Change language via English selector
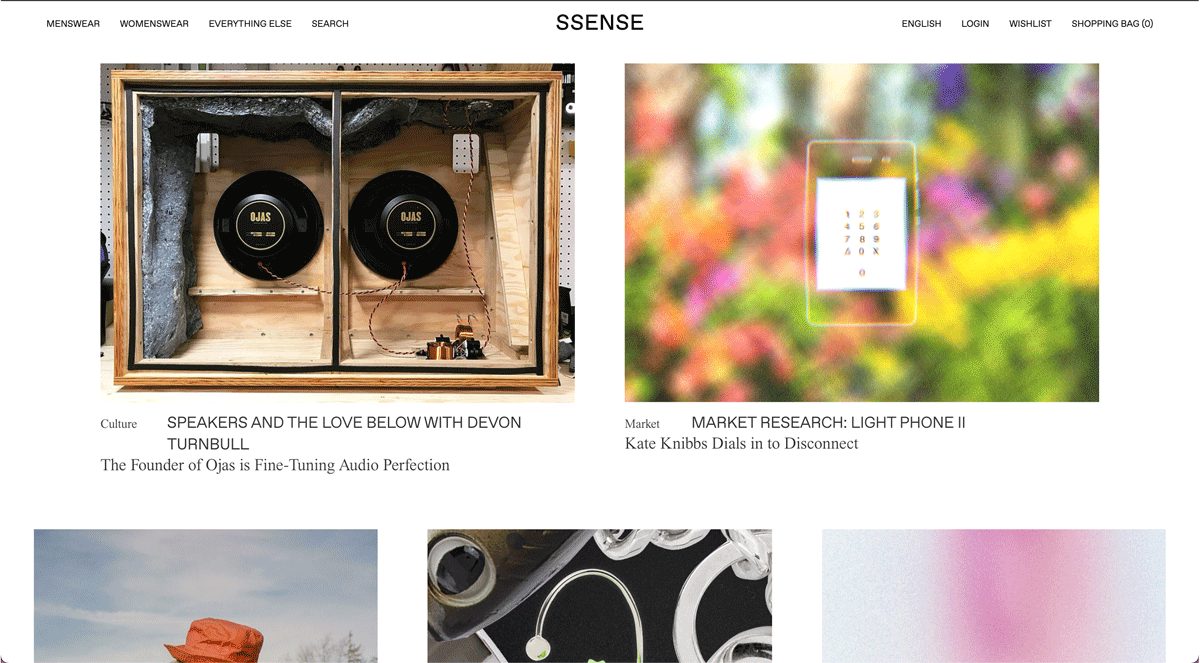This screenshot has width=1200, height=663. pyautogui.click(x=921, y=24)
